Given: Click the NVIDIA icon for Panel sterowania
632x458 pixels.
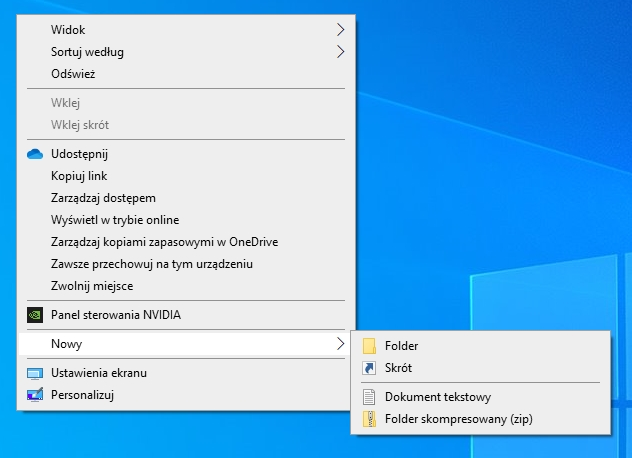Looking at the screenshot, I should tap(35, 314).
